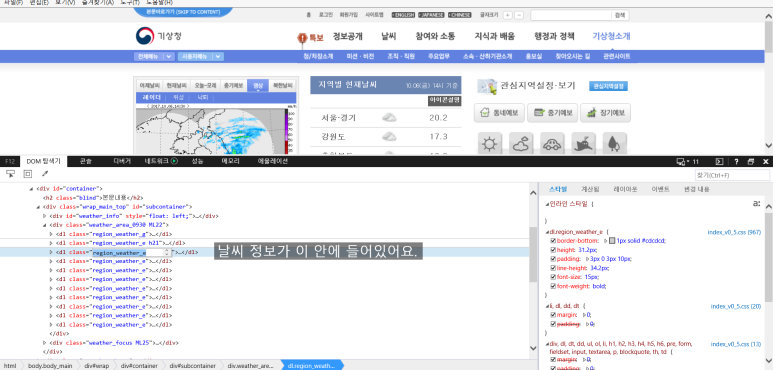The image size is (773, 370).
Task: Collapse the div id container node
Action: point(32,188)
